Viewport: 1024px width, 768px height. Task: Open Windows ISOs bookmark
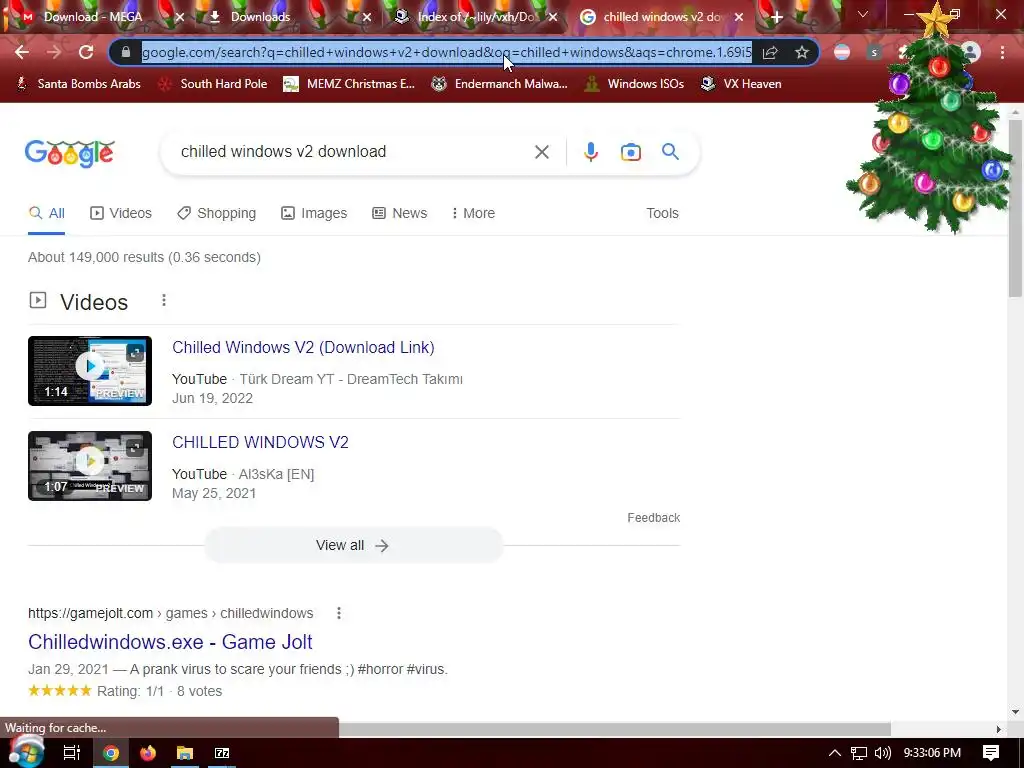(634, 84)
